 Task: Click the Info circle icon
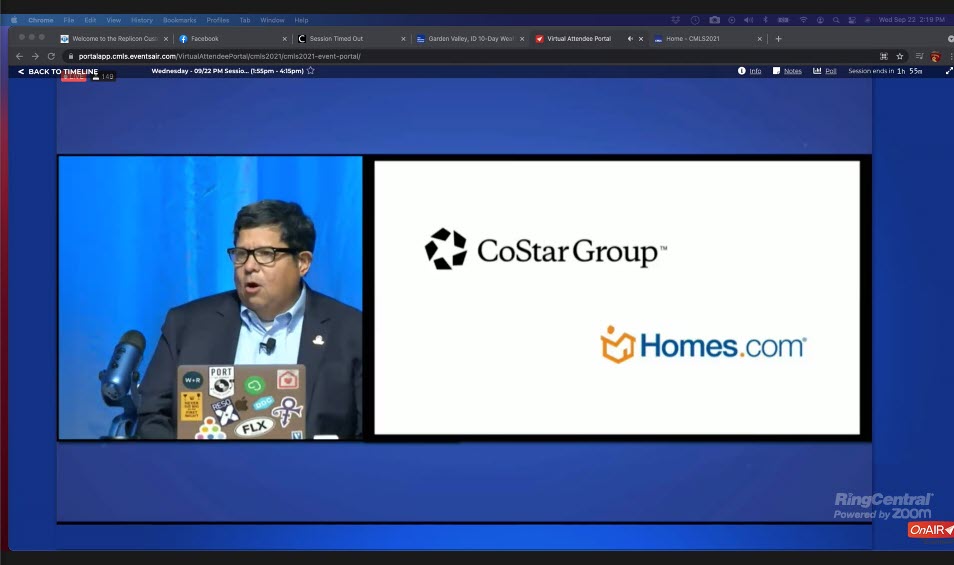(741, 71)
